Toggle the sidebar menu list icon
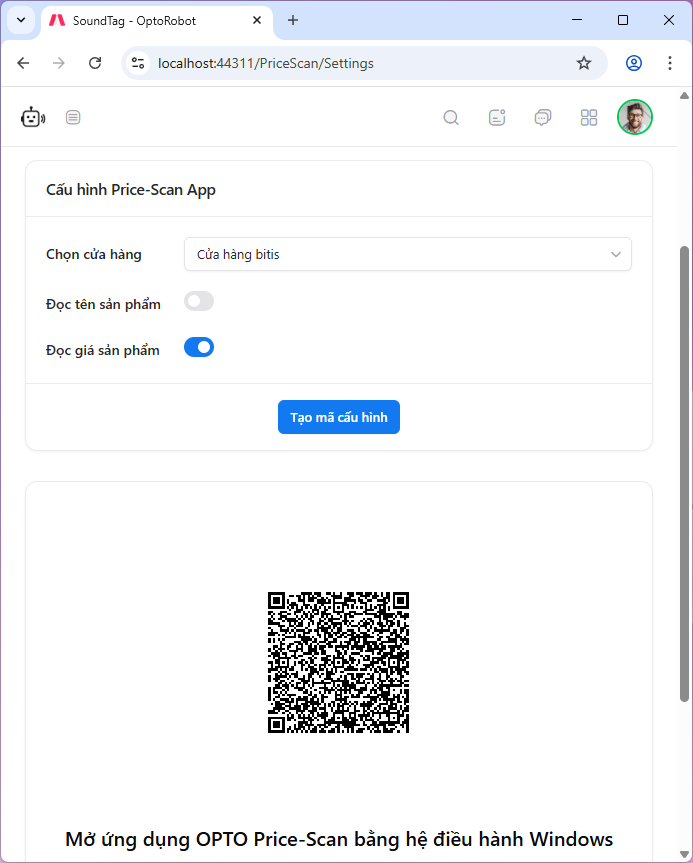 coord(73,117)
